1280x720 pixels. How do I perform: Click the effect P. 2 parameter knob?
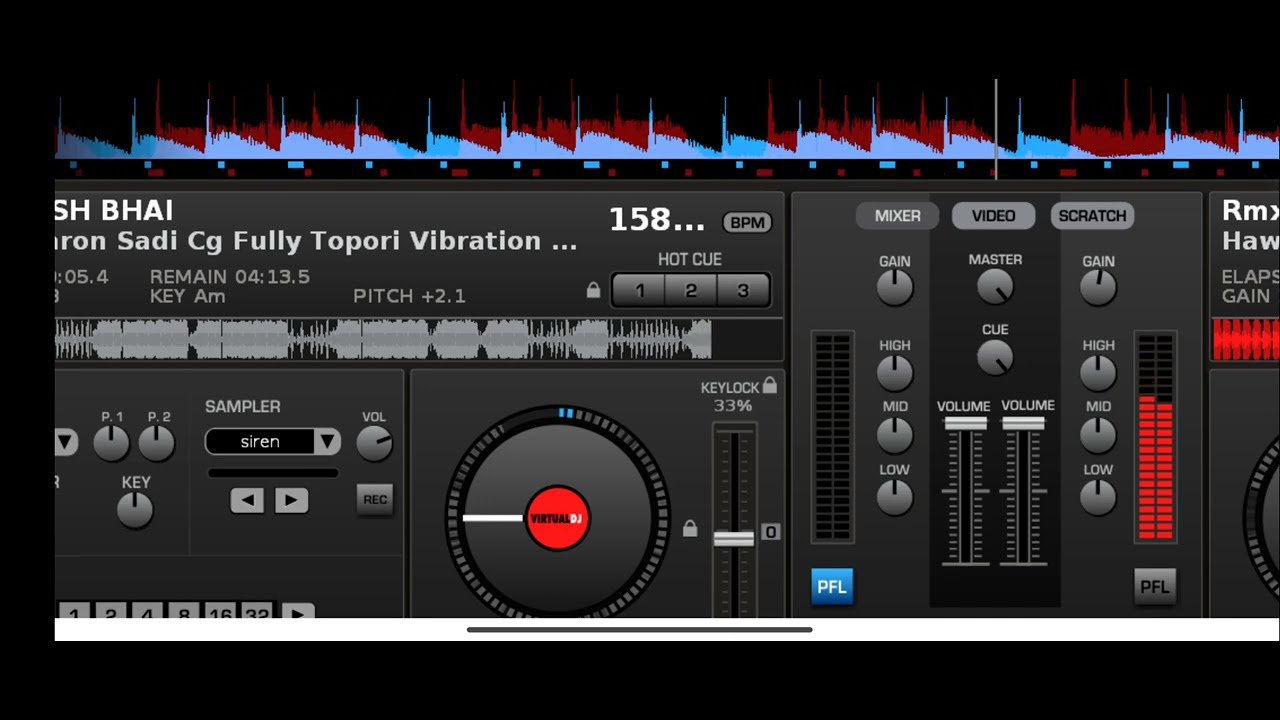157,443
